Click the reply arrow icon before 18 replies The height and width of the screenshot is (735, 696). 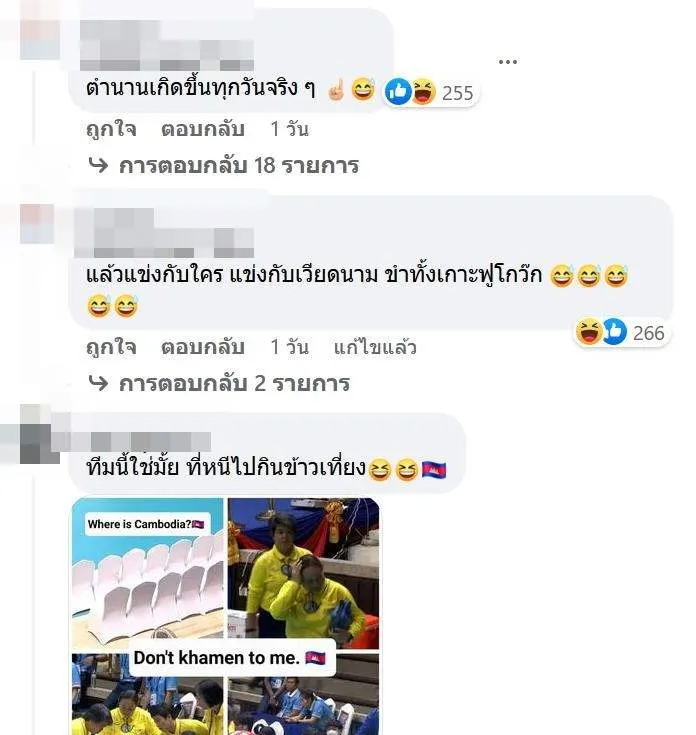point(98,165)
